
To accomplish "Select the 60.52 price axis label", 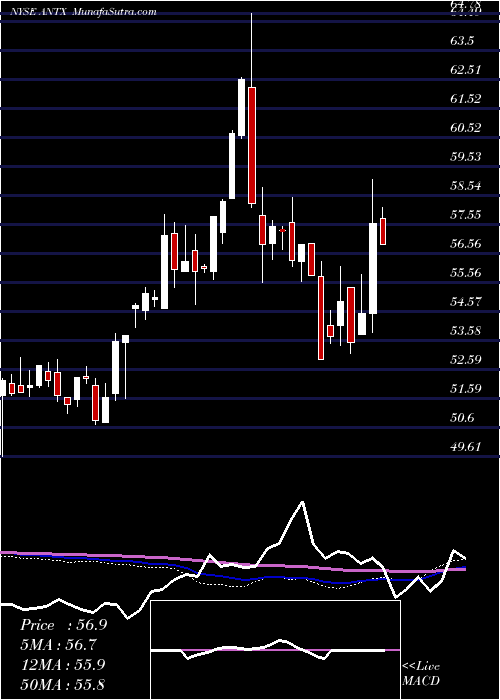I will [467, 128].
